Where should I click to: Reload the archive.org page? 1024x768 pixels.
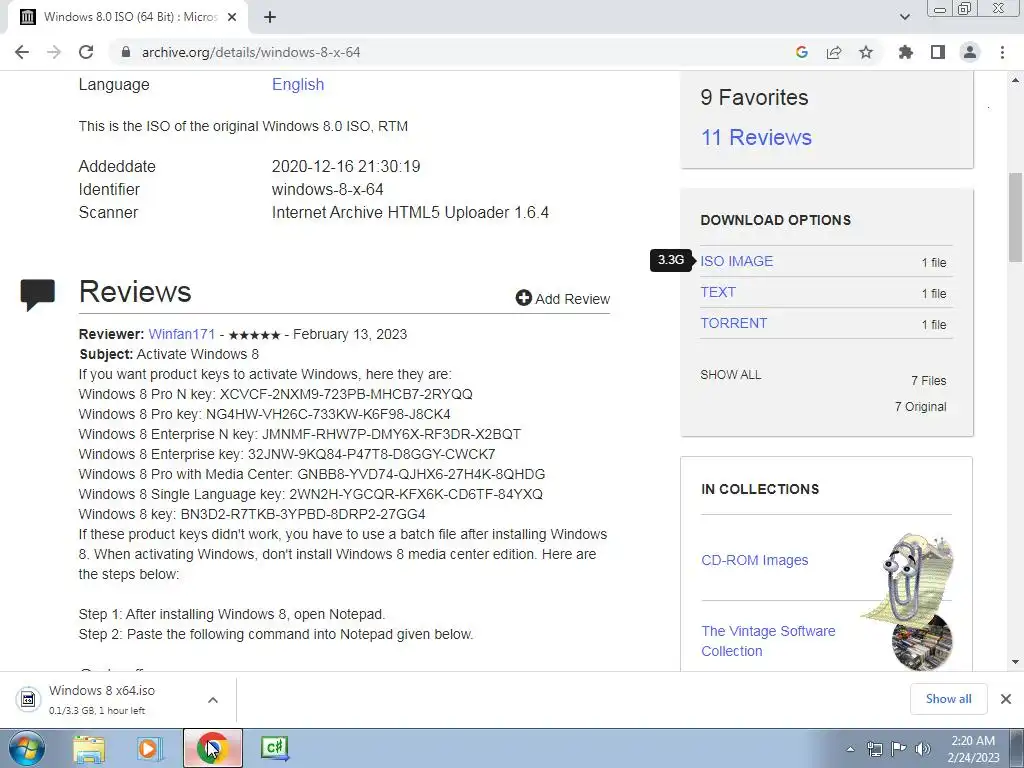(x=86, y=52)
